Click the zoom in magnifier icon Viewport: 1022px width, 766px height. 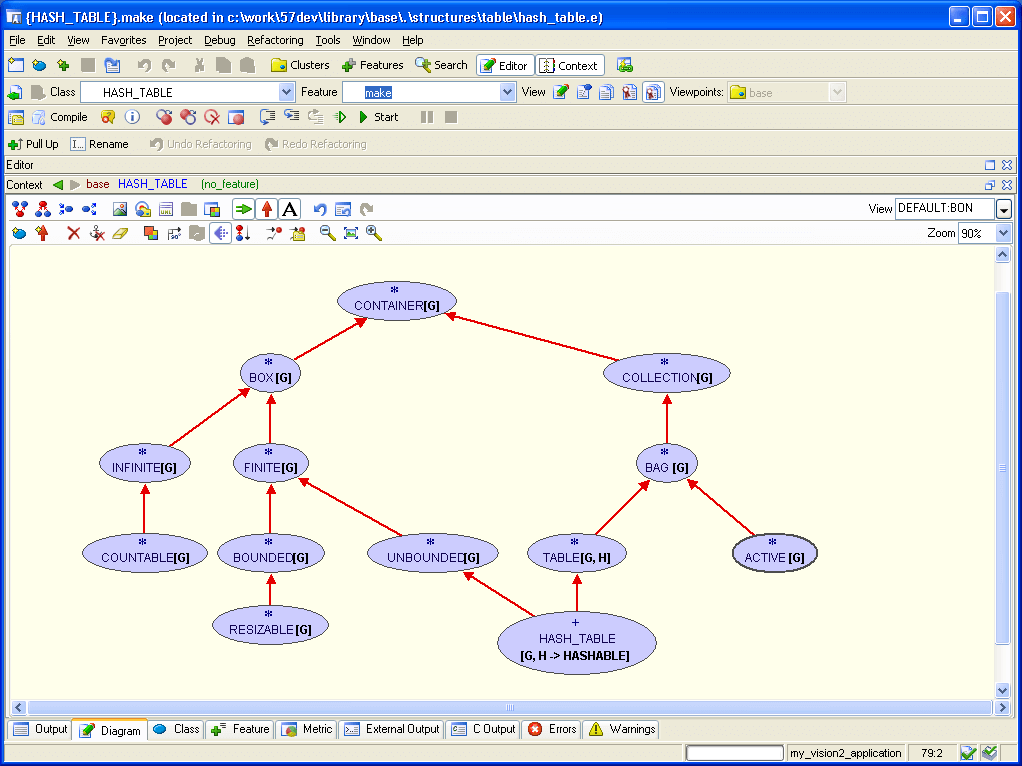pos(374,233)
